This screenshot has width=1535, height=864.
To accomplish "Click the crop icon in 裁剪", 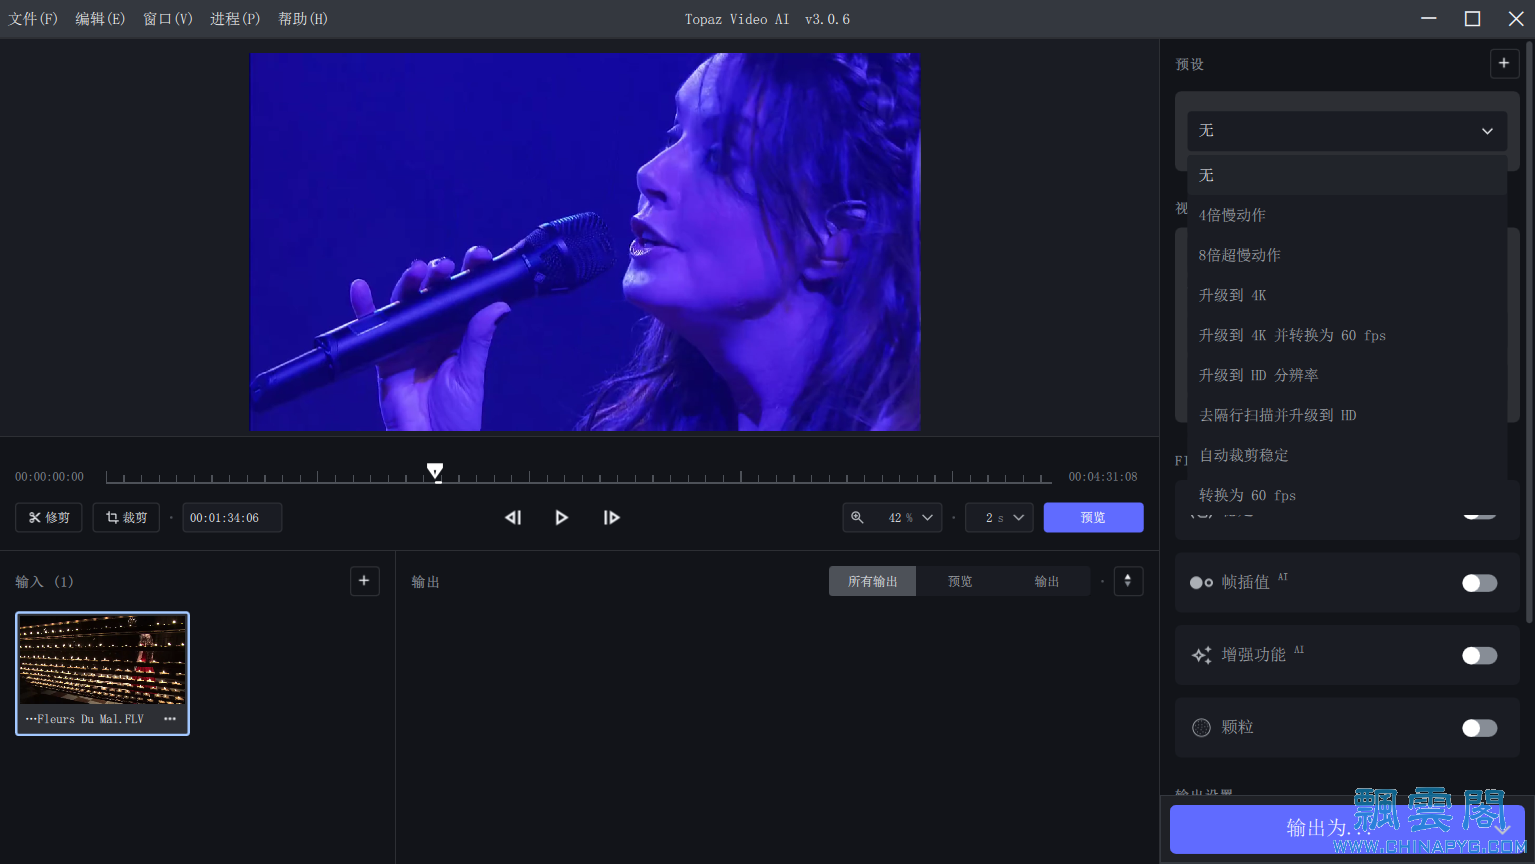I will [x=112, y=518].
